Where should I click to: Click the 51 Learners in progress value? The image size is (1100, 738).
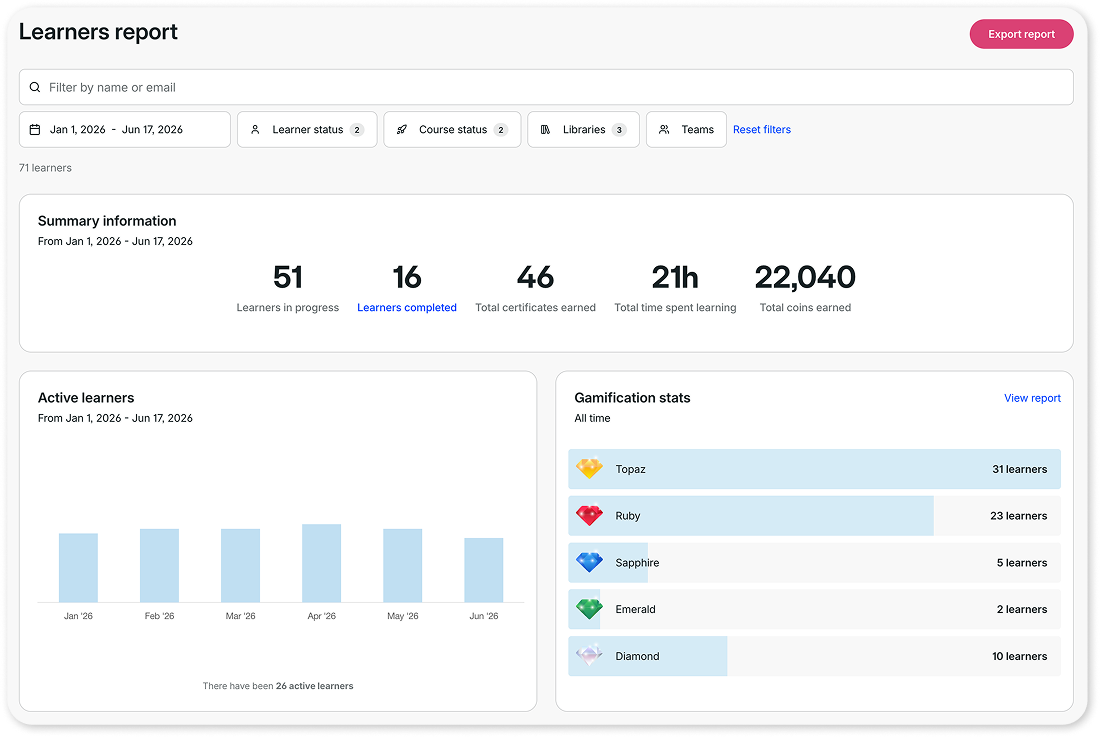click(288, 277)
